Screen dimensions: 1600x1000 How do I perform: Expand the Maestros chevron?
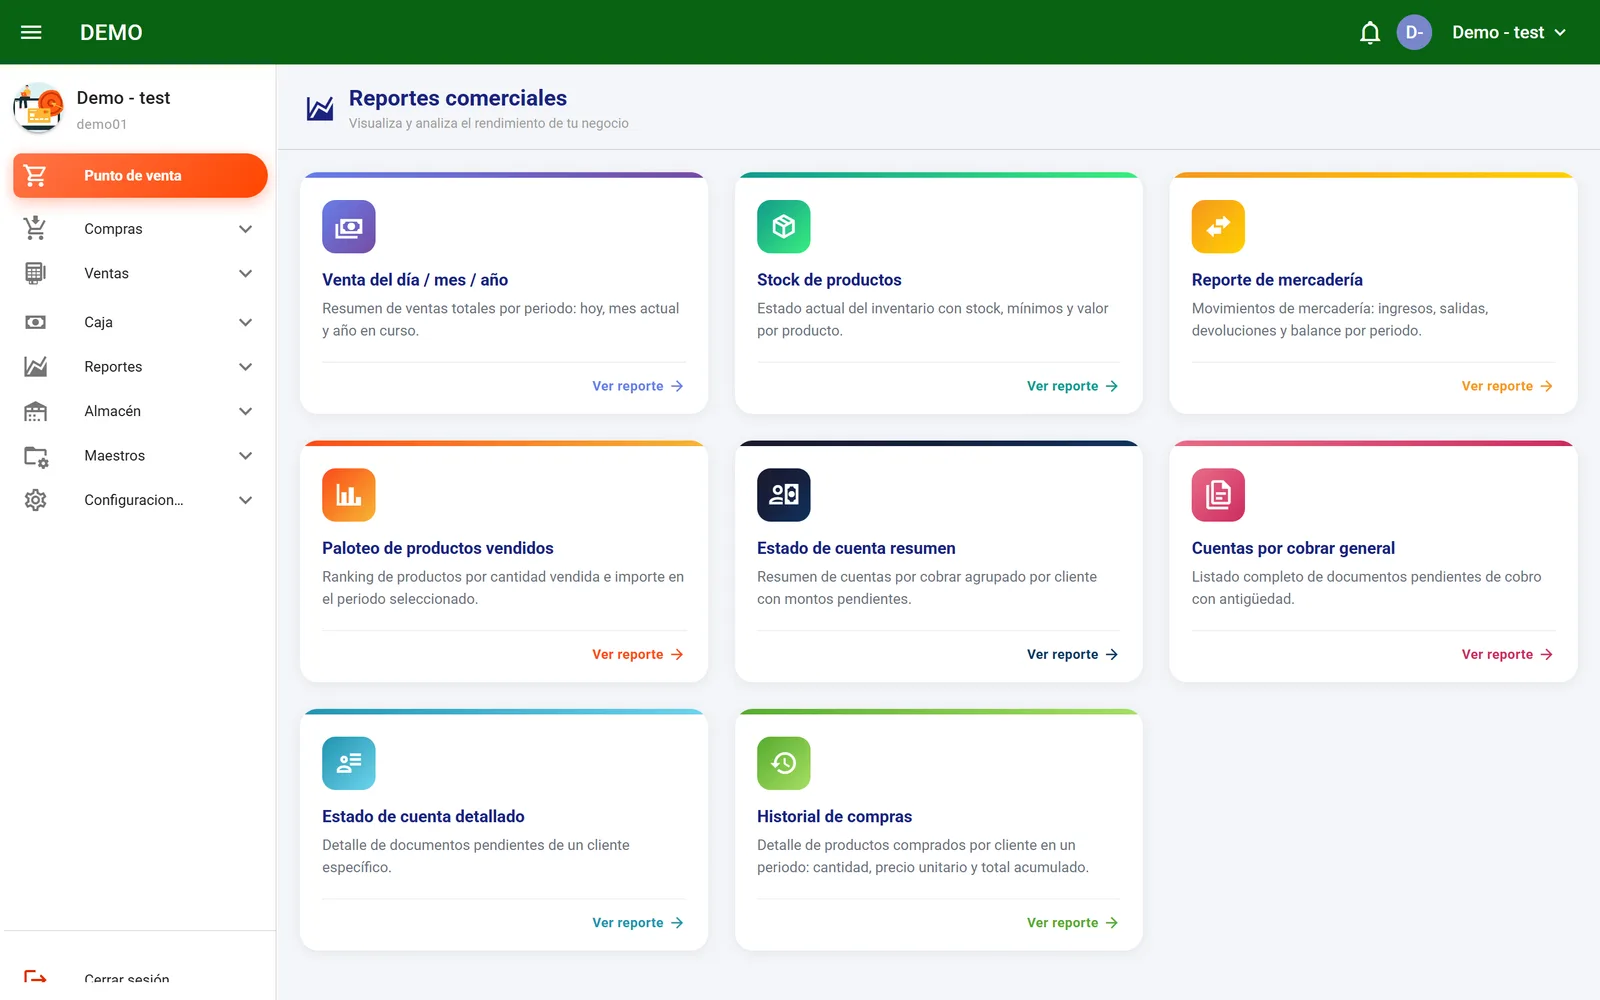click(245, 456)
